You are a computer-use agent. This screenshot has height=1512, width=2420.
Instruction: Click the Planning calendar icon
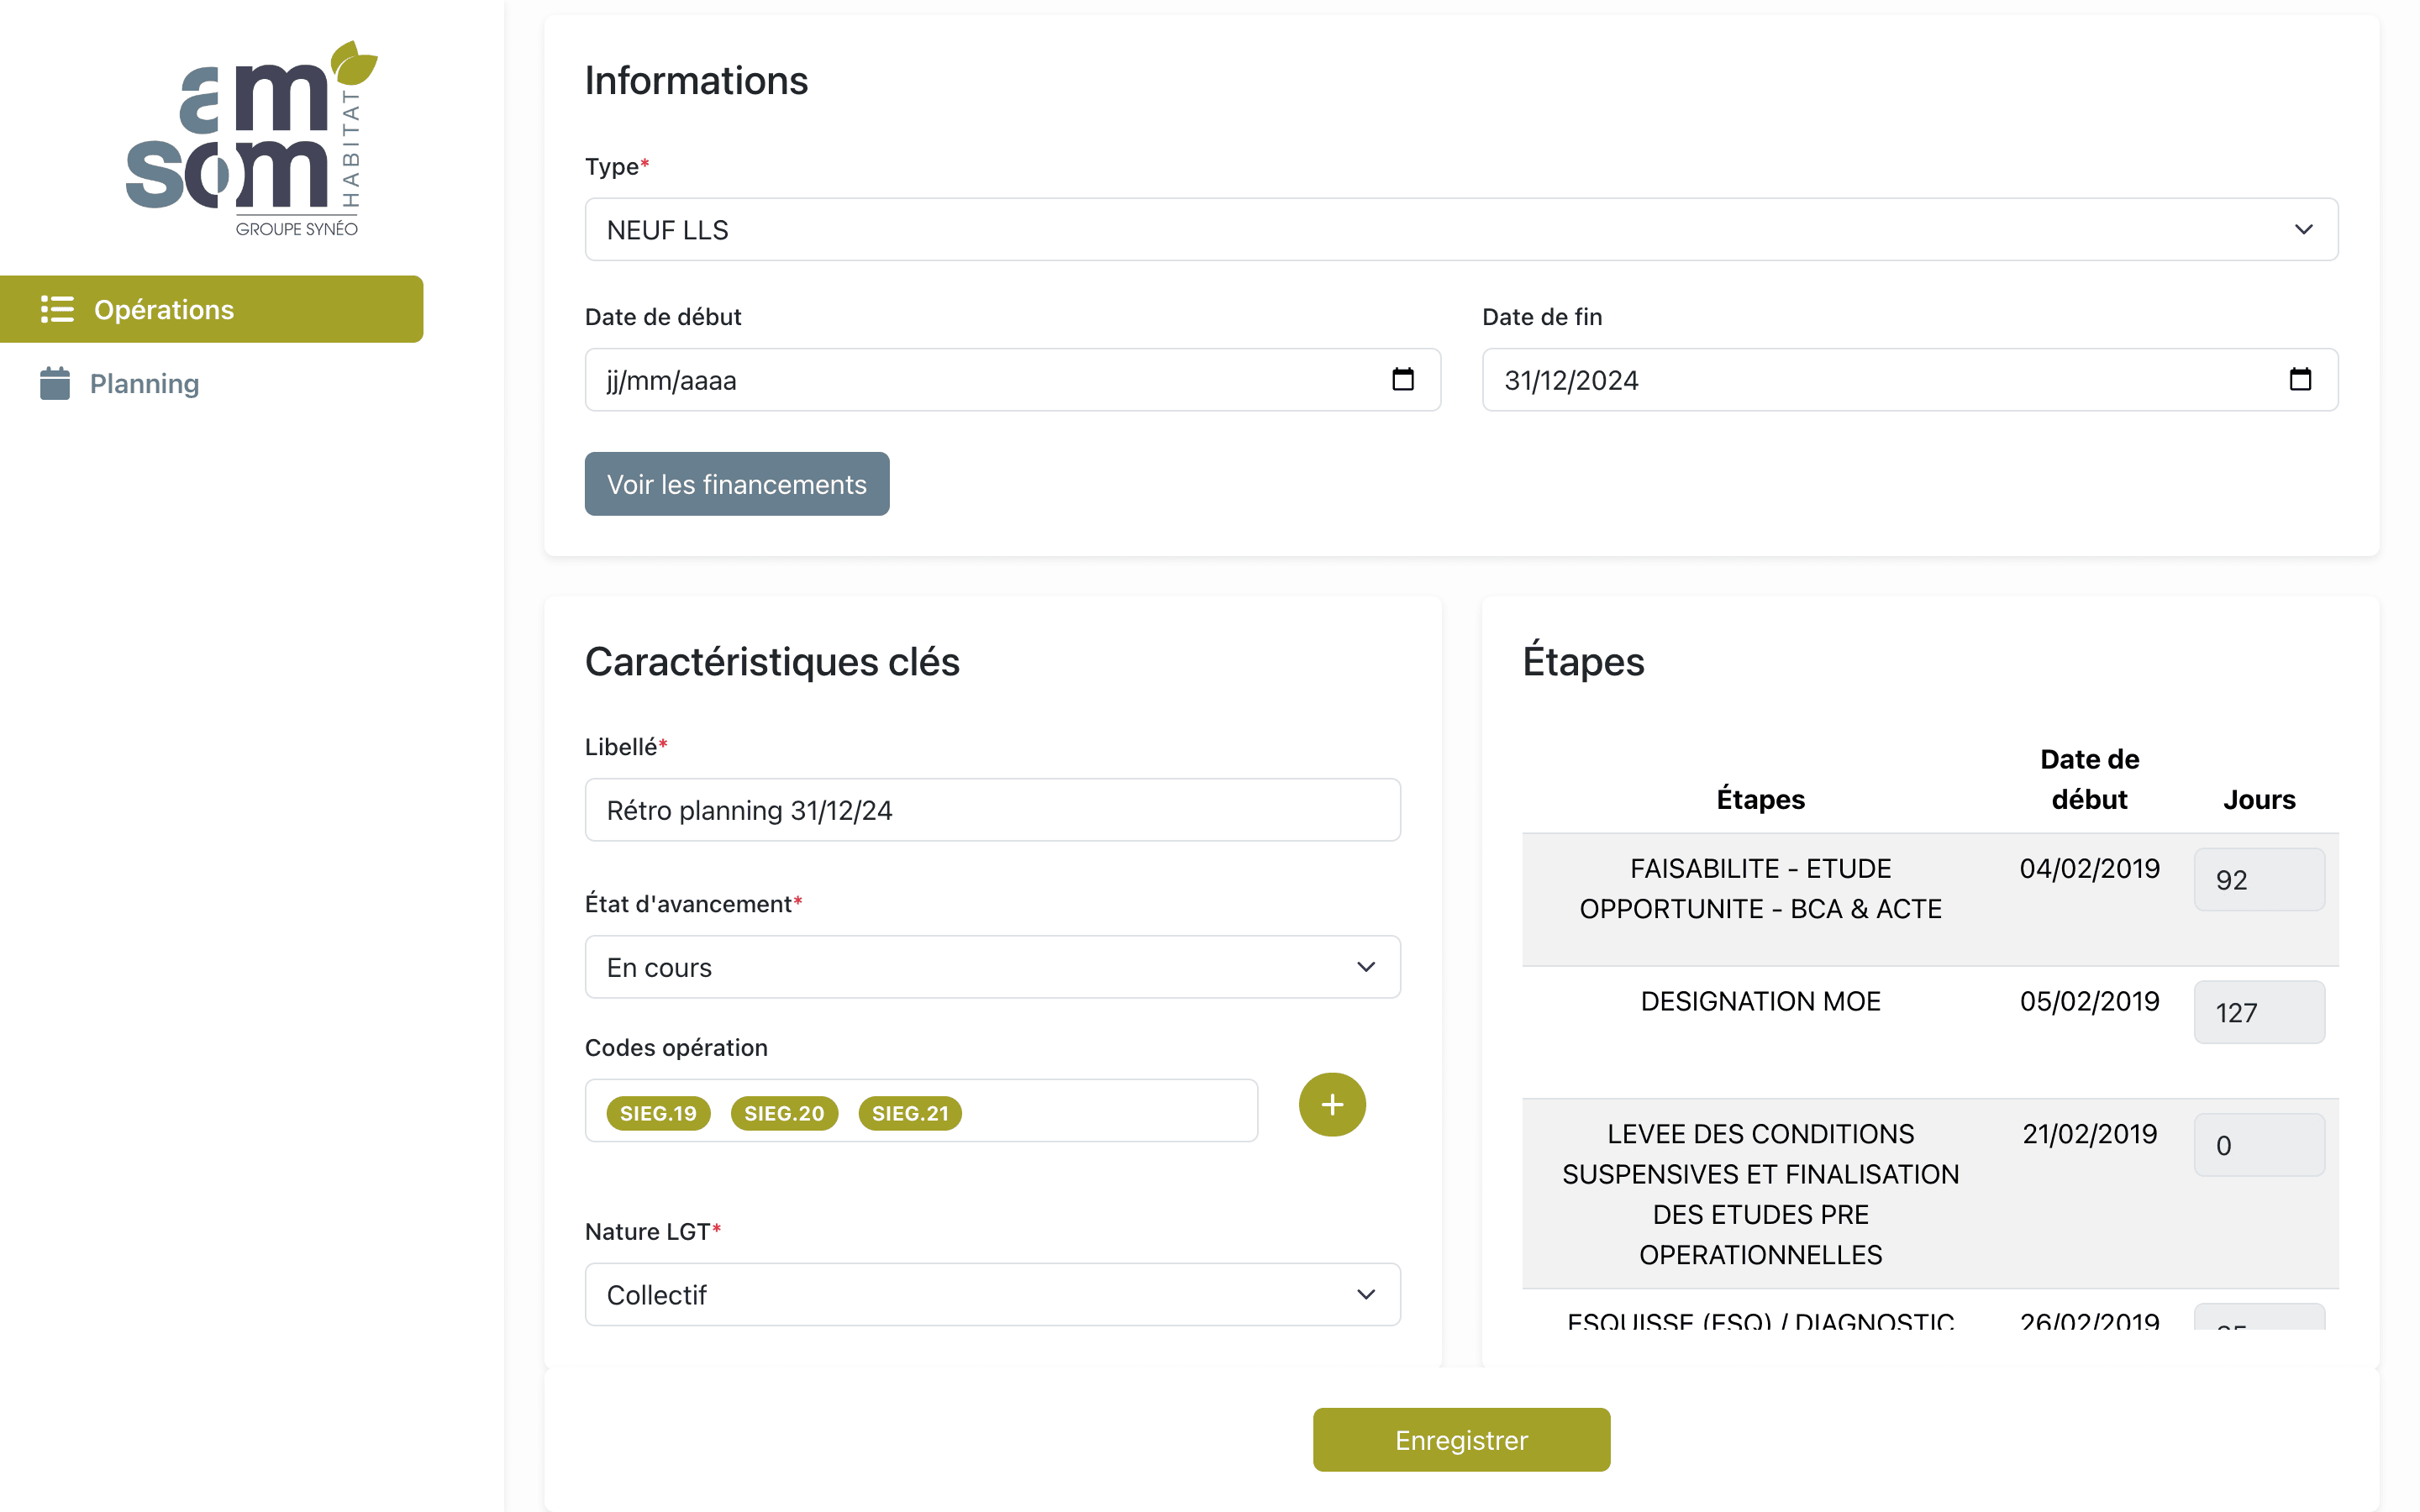tap(55, 383)
